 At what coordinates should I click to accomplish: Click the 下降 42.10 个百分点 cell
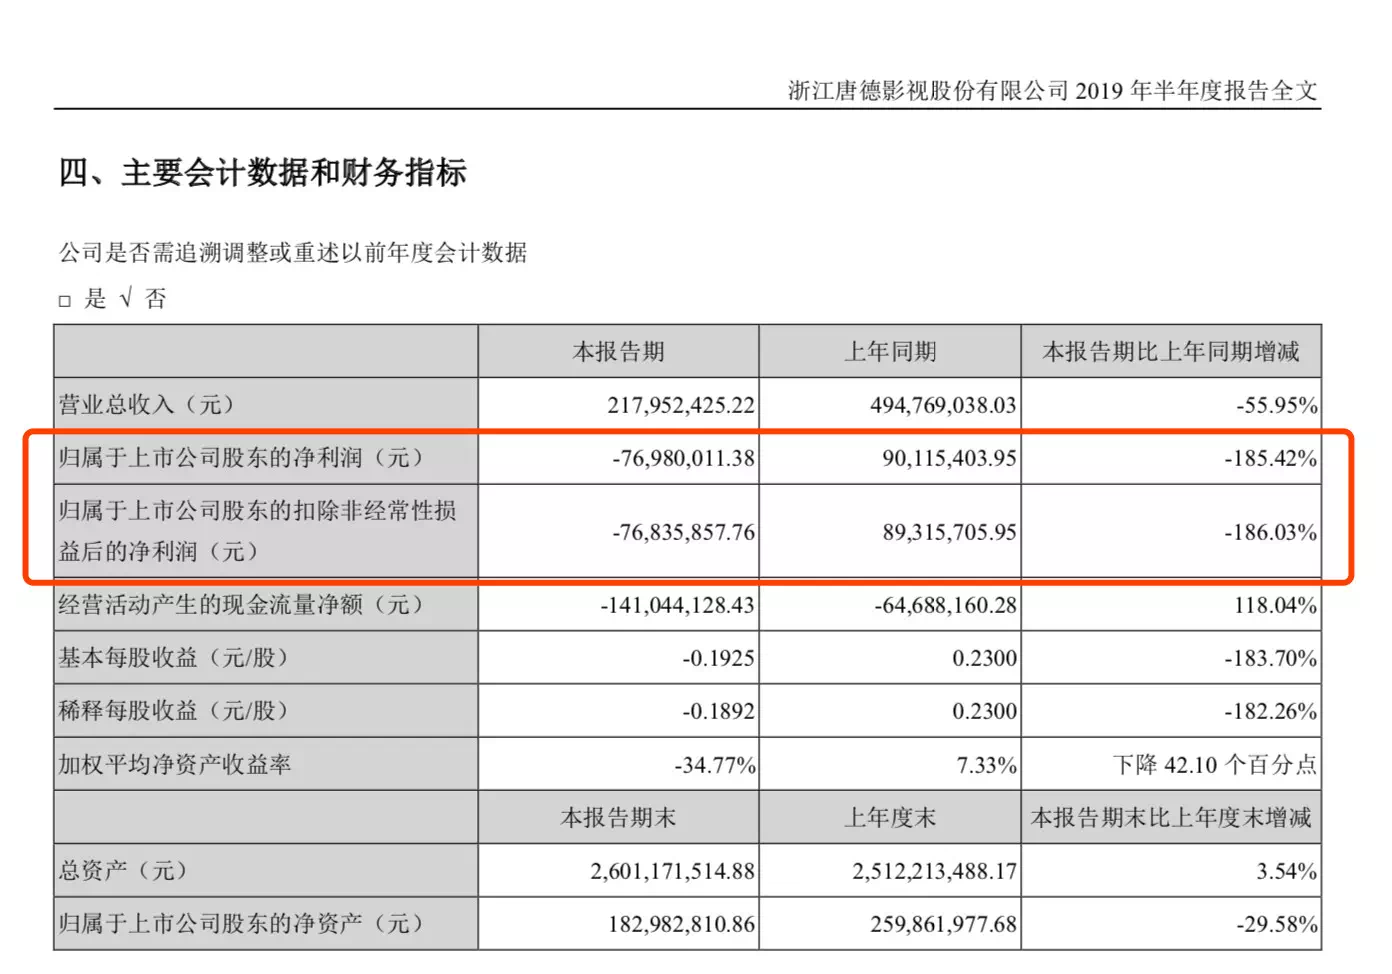point(1214,765)
